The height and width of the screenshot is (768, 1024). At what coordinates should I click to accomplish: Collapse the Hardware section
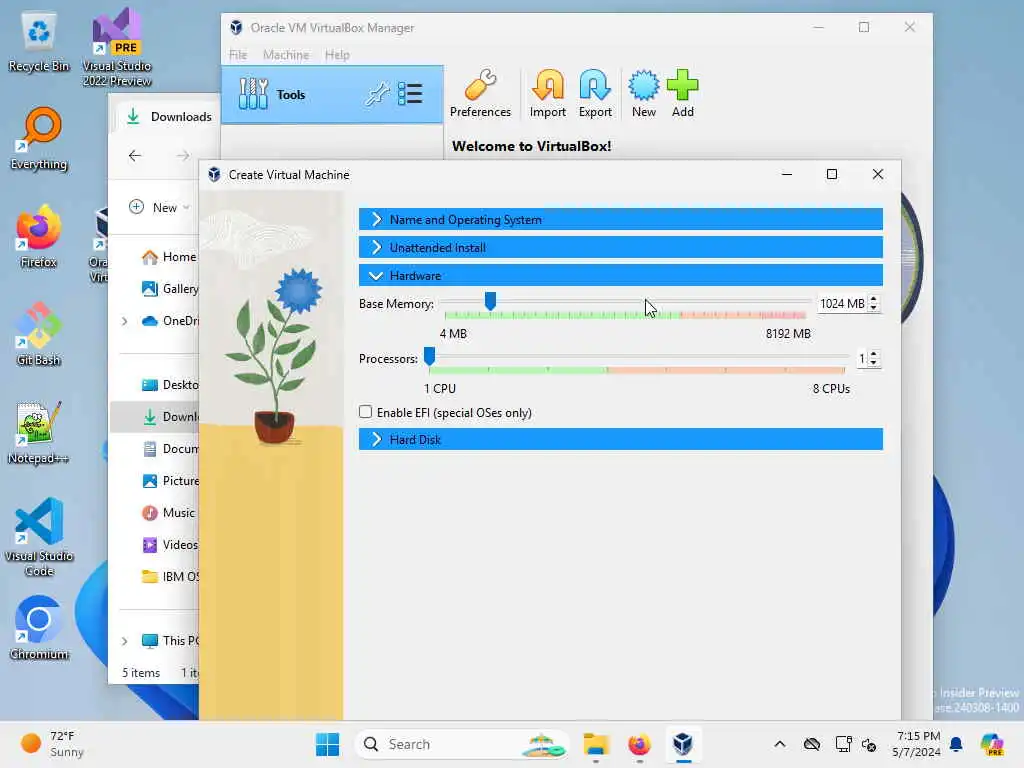pyautogui.click(x=620, y=276)
